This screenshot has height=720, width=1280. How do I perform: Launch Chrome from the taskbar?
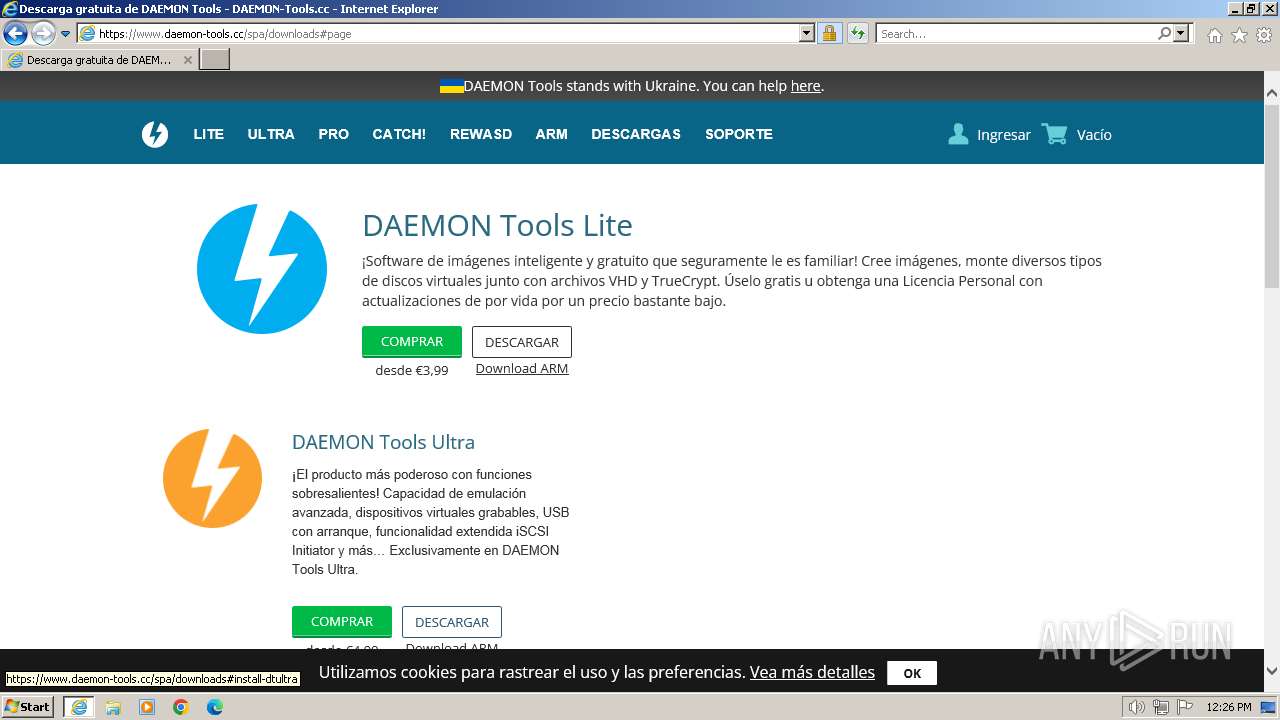coord(181,707)
